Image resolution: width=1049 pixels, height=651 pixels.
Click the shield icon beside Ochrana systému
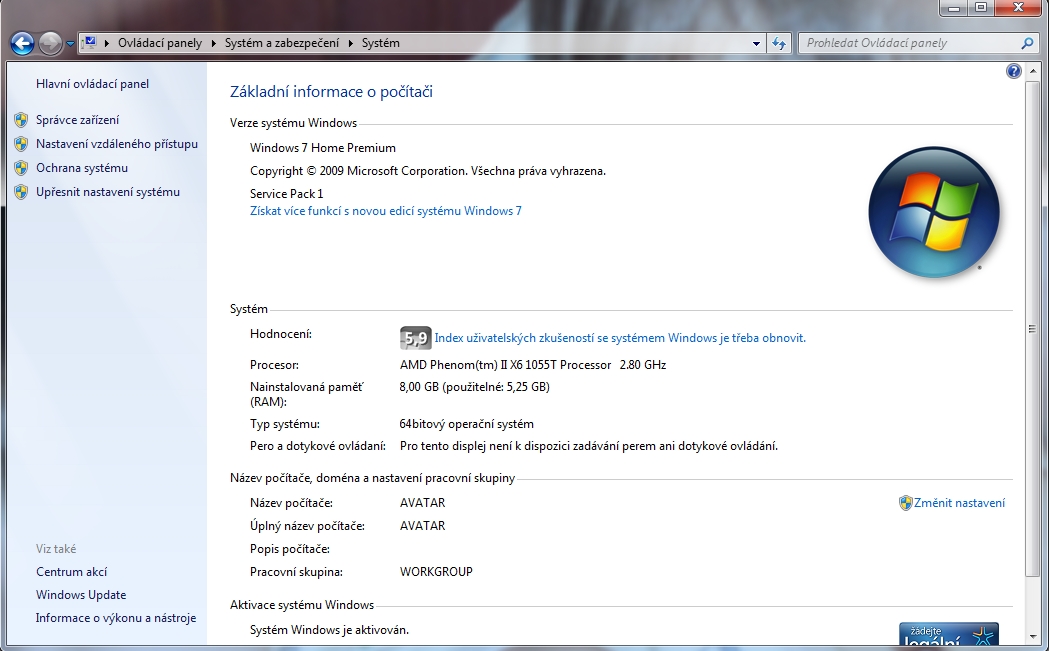pos(21,168)
